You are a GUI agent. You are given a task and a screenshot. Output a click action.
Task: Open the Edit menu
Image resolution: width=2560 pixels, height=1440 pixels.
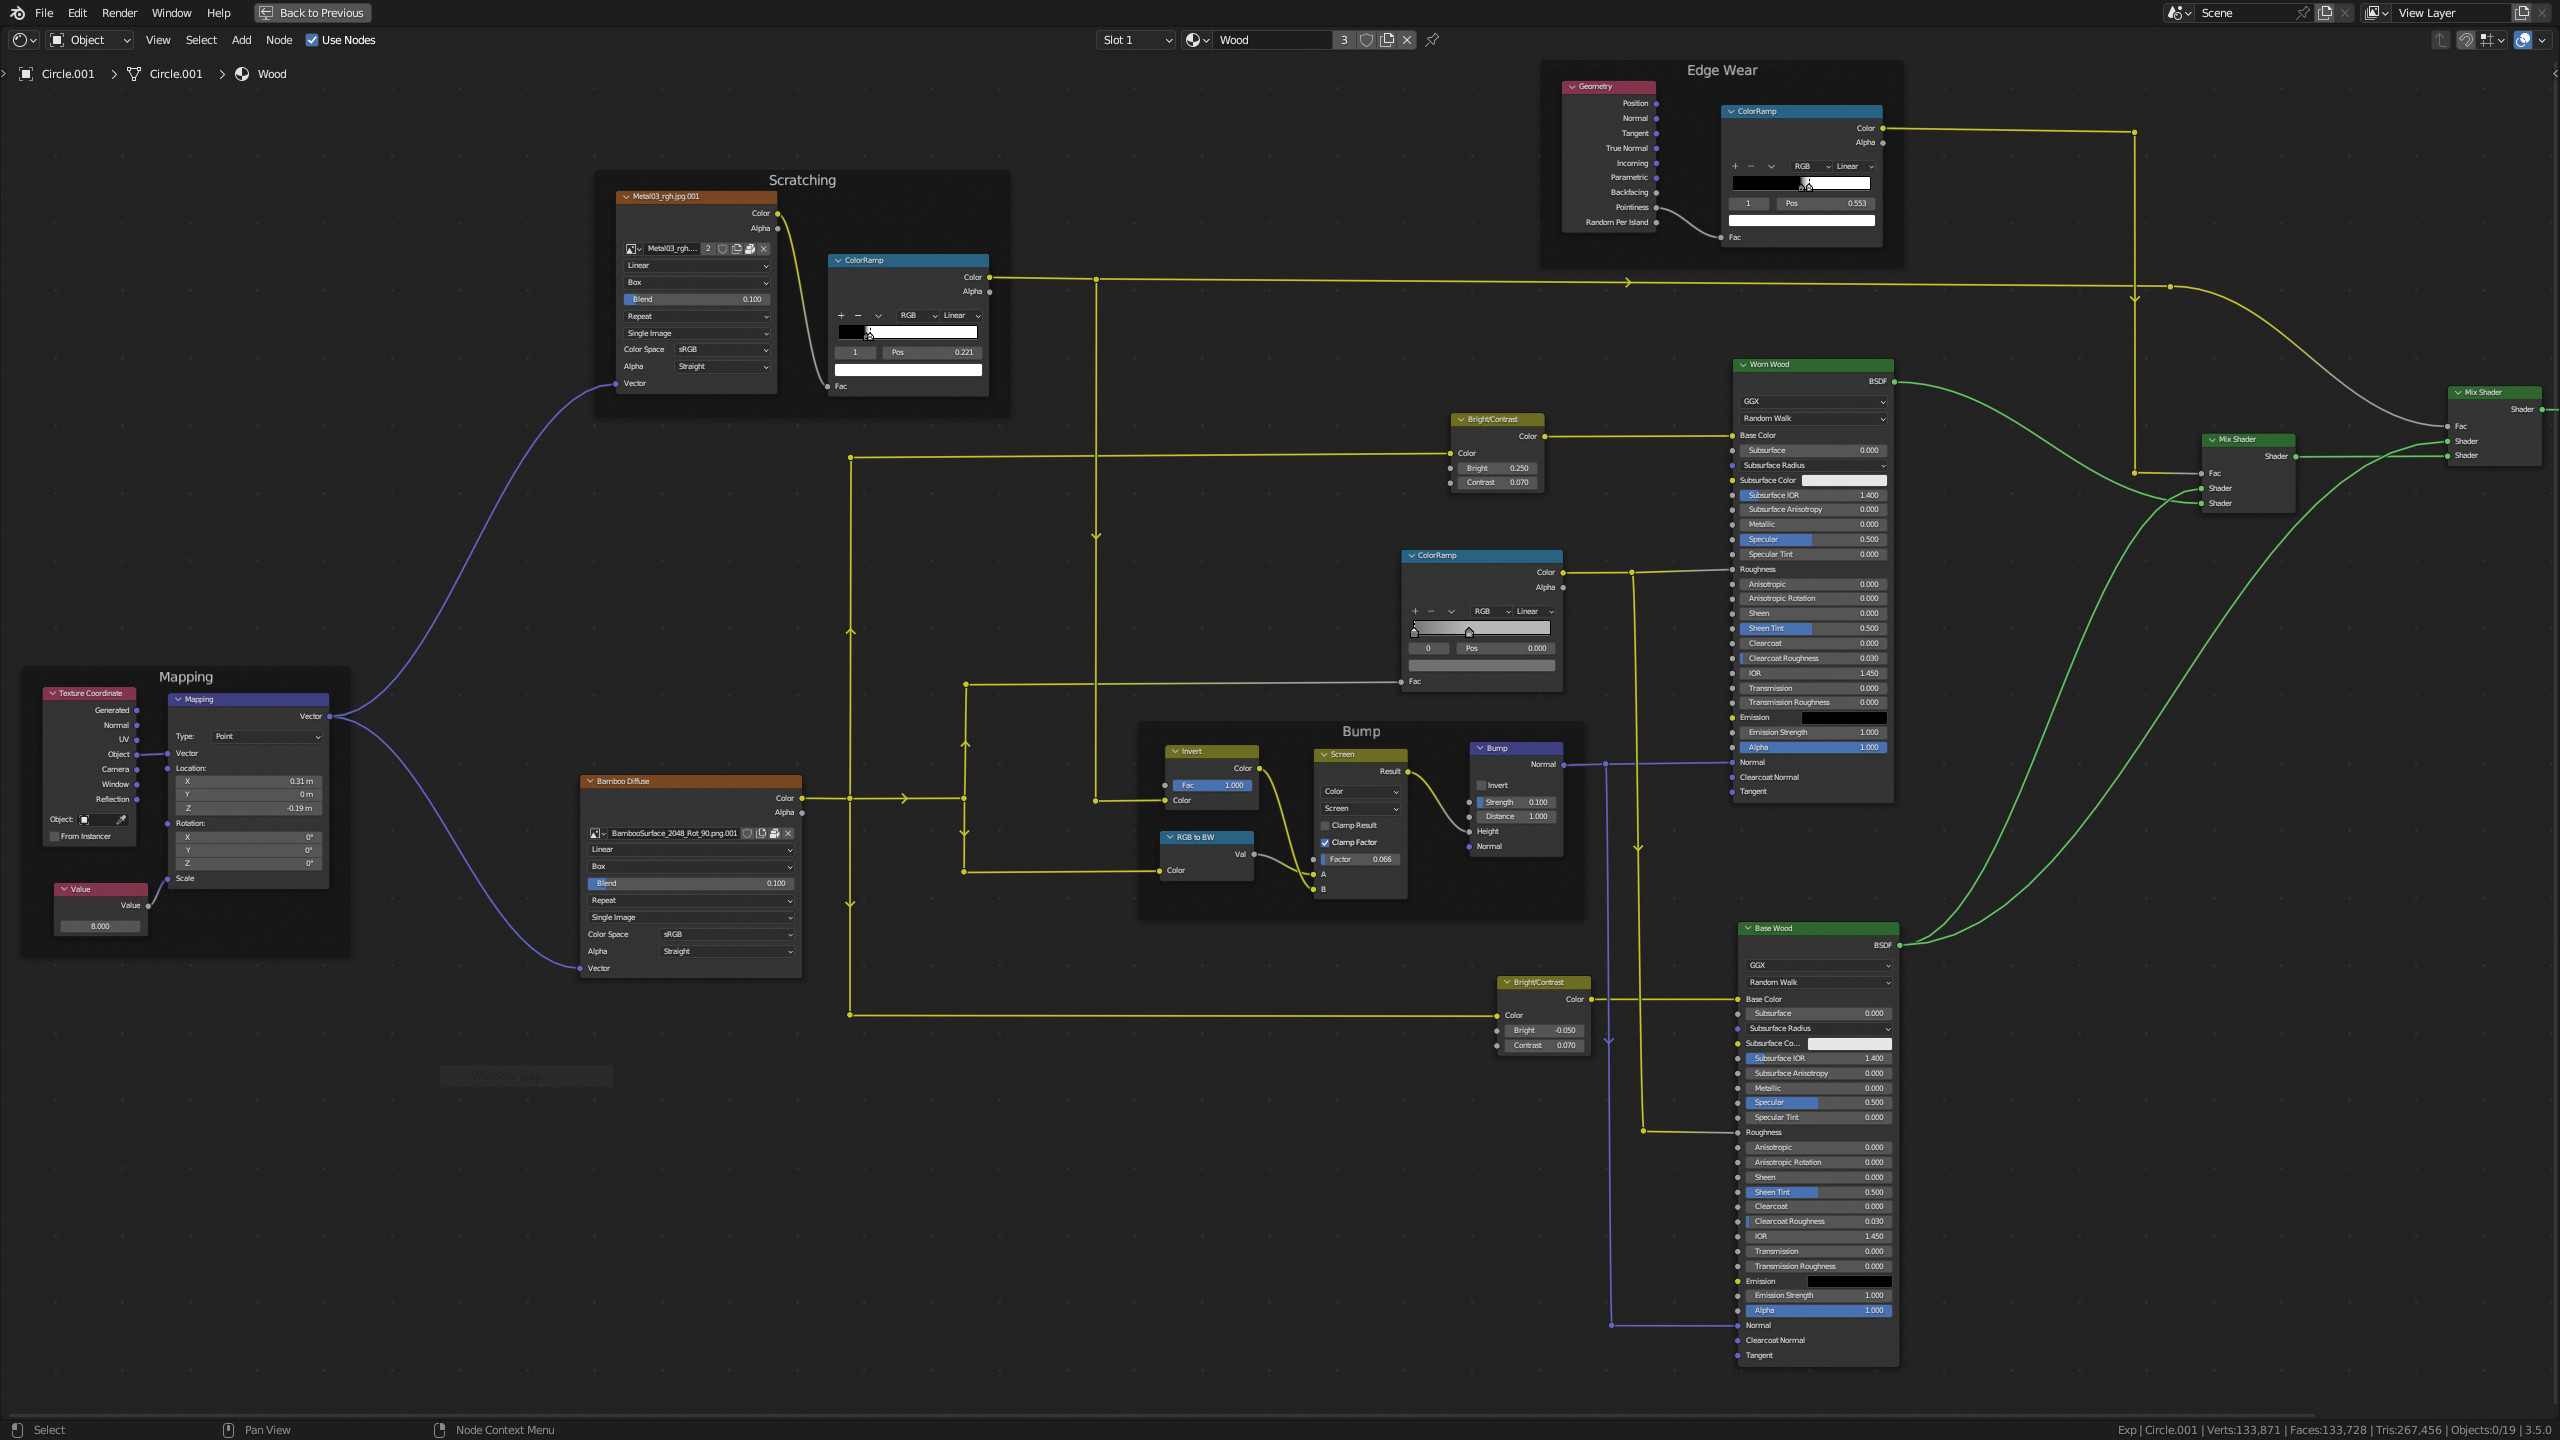(77, 13)
